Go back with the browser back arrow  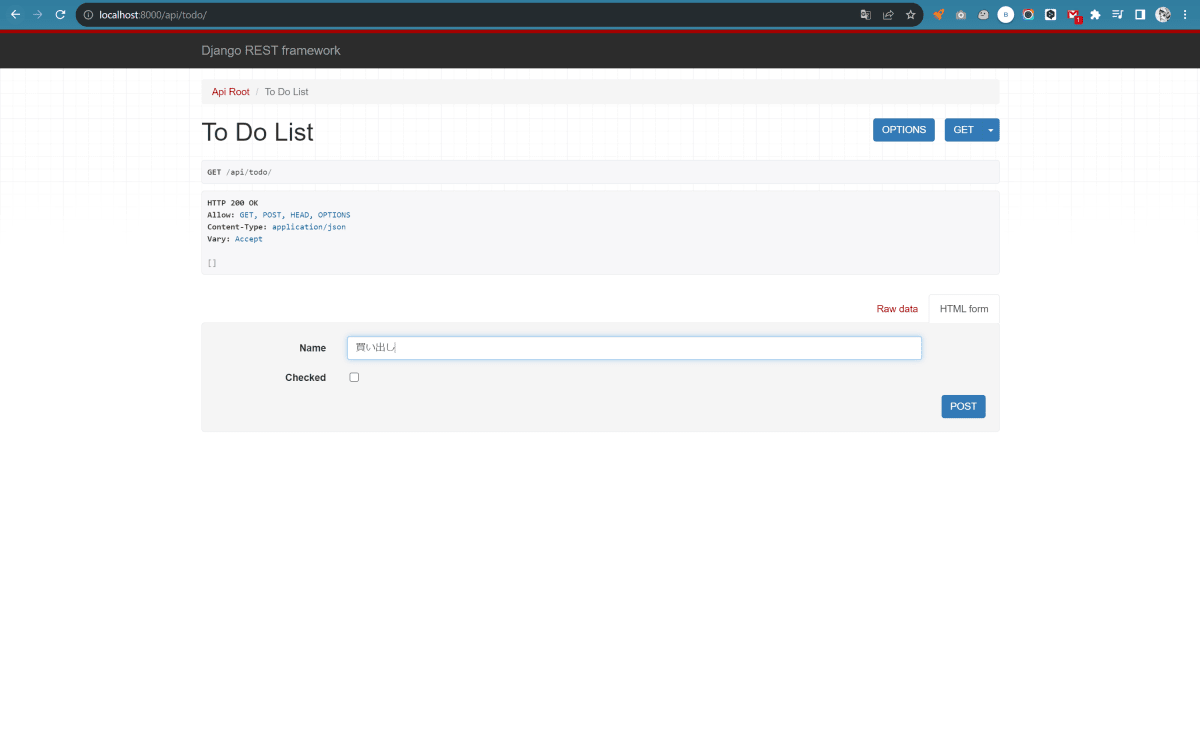pyautogui.click(x=15, y=15)
